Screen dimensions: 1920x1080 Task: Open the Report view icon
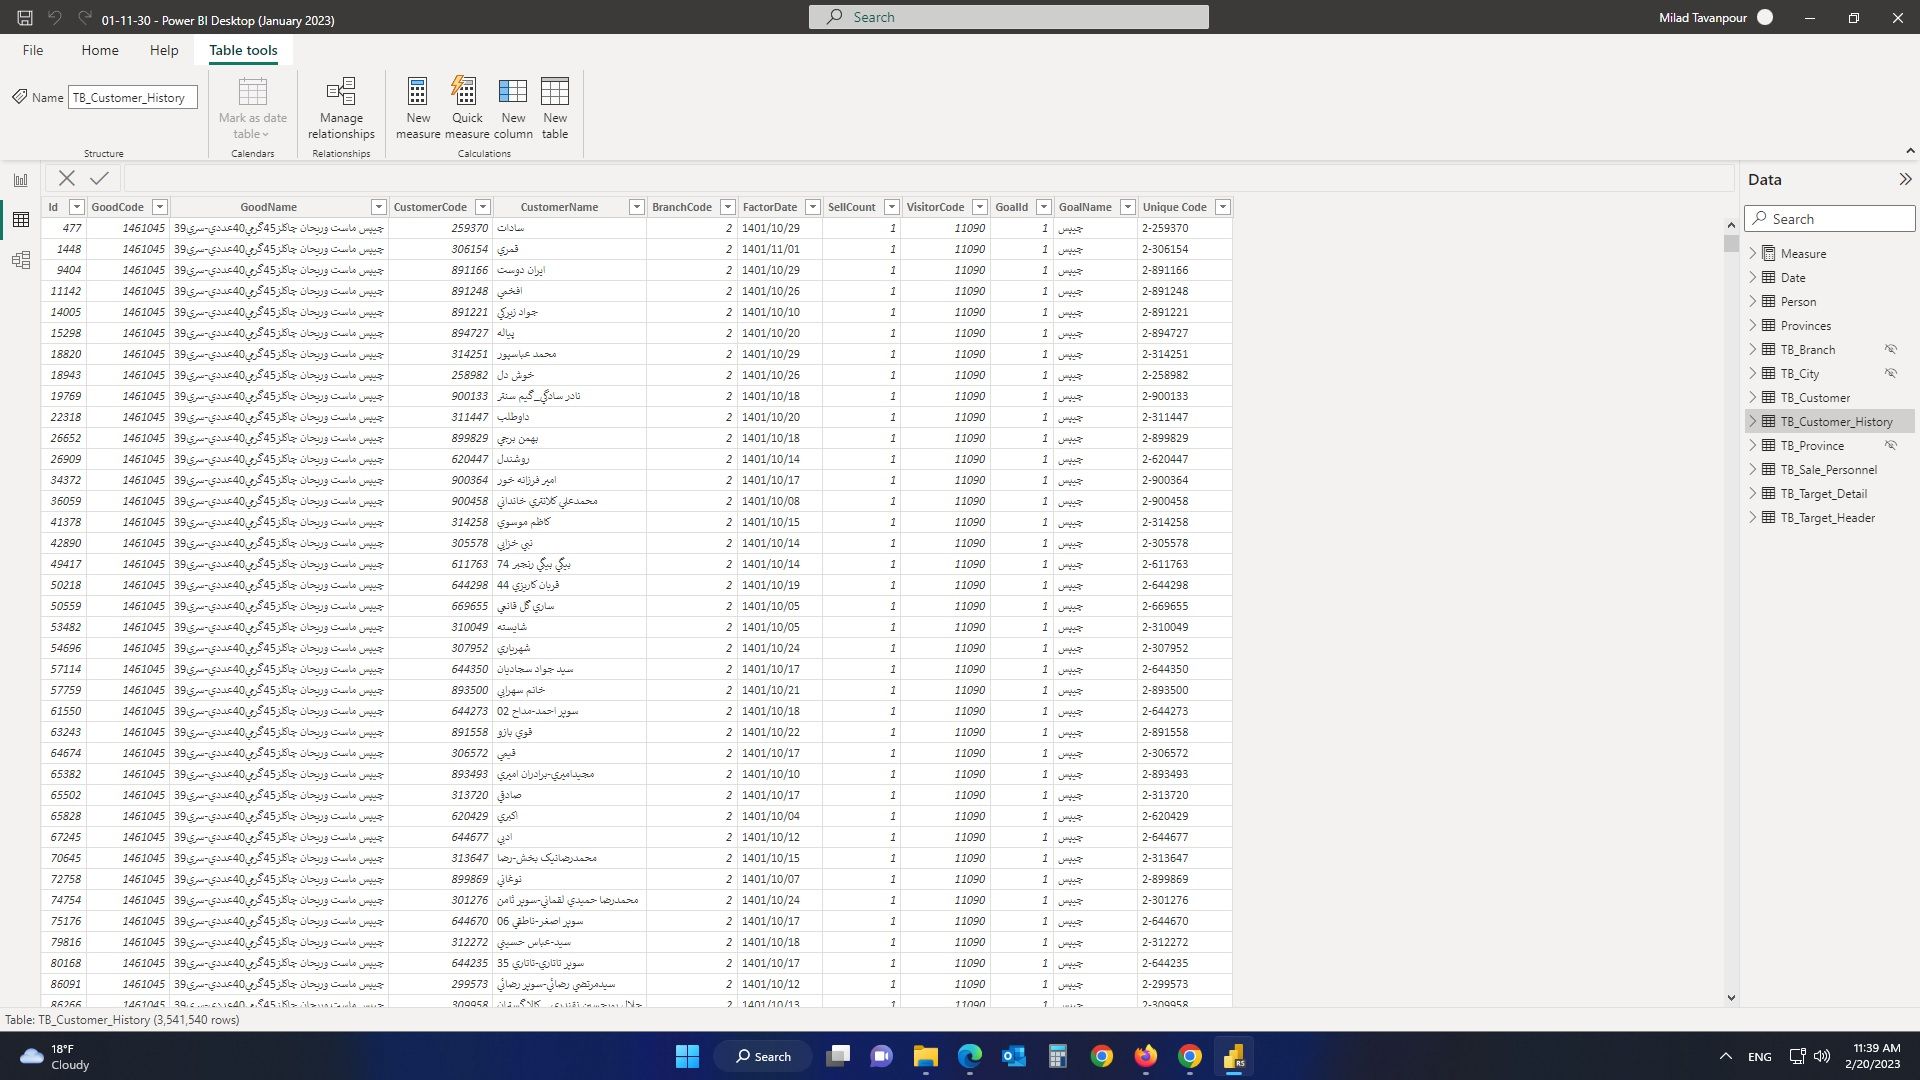(20, 180)
